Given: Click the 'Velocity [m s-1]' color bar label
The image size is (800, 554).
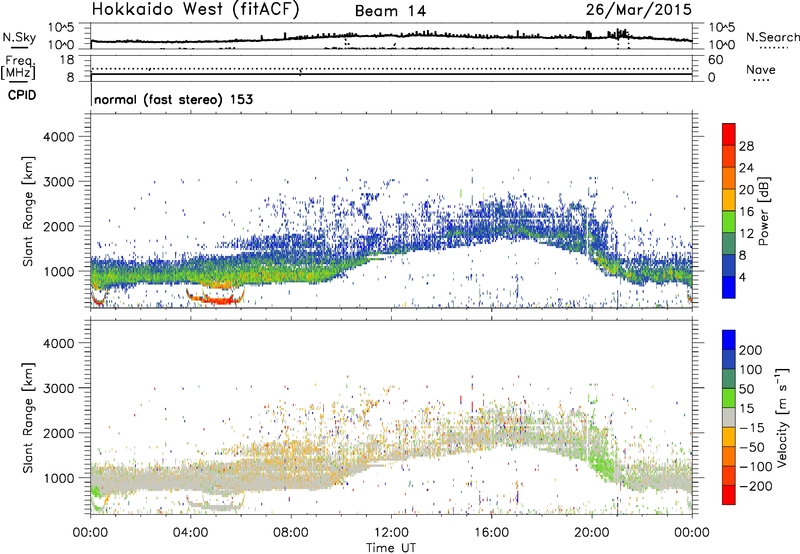Looking at the screenshot, I should [x=782, y=417].
